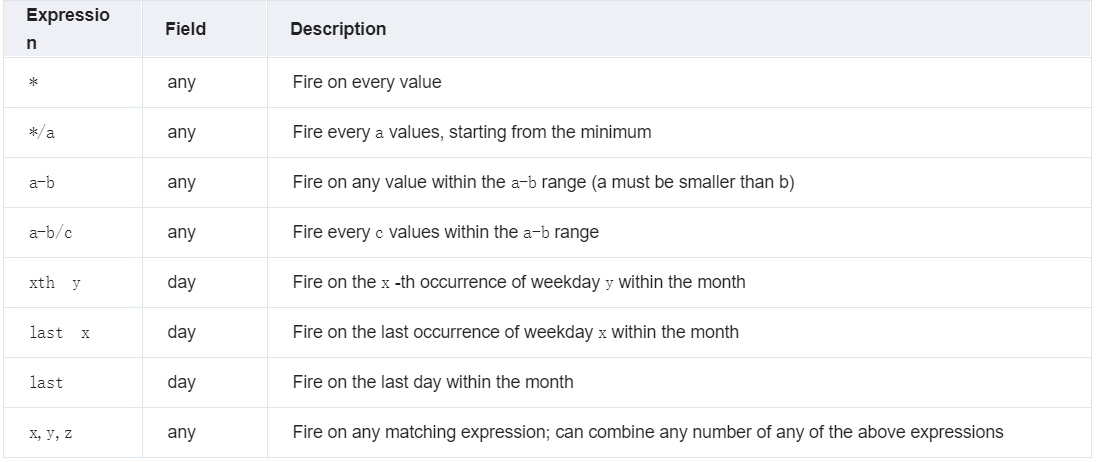This screenshot has height=462, width=1096.
Task: Click the x-th occurrence of weekday description
Action: point(519,282)
